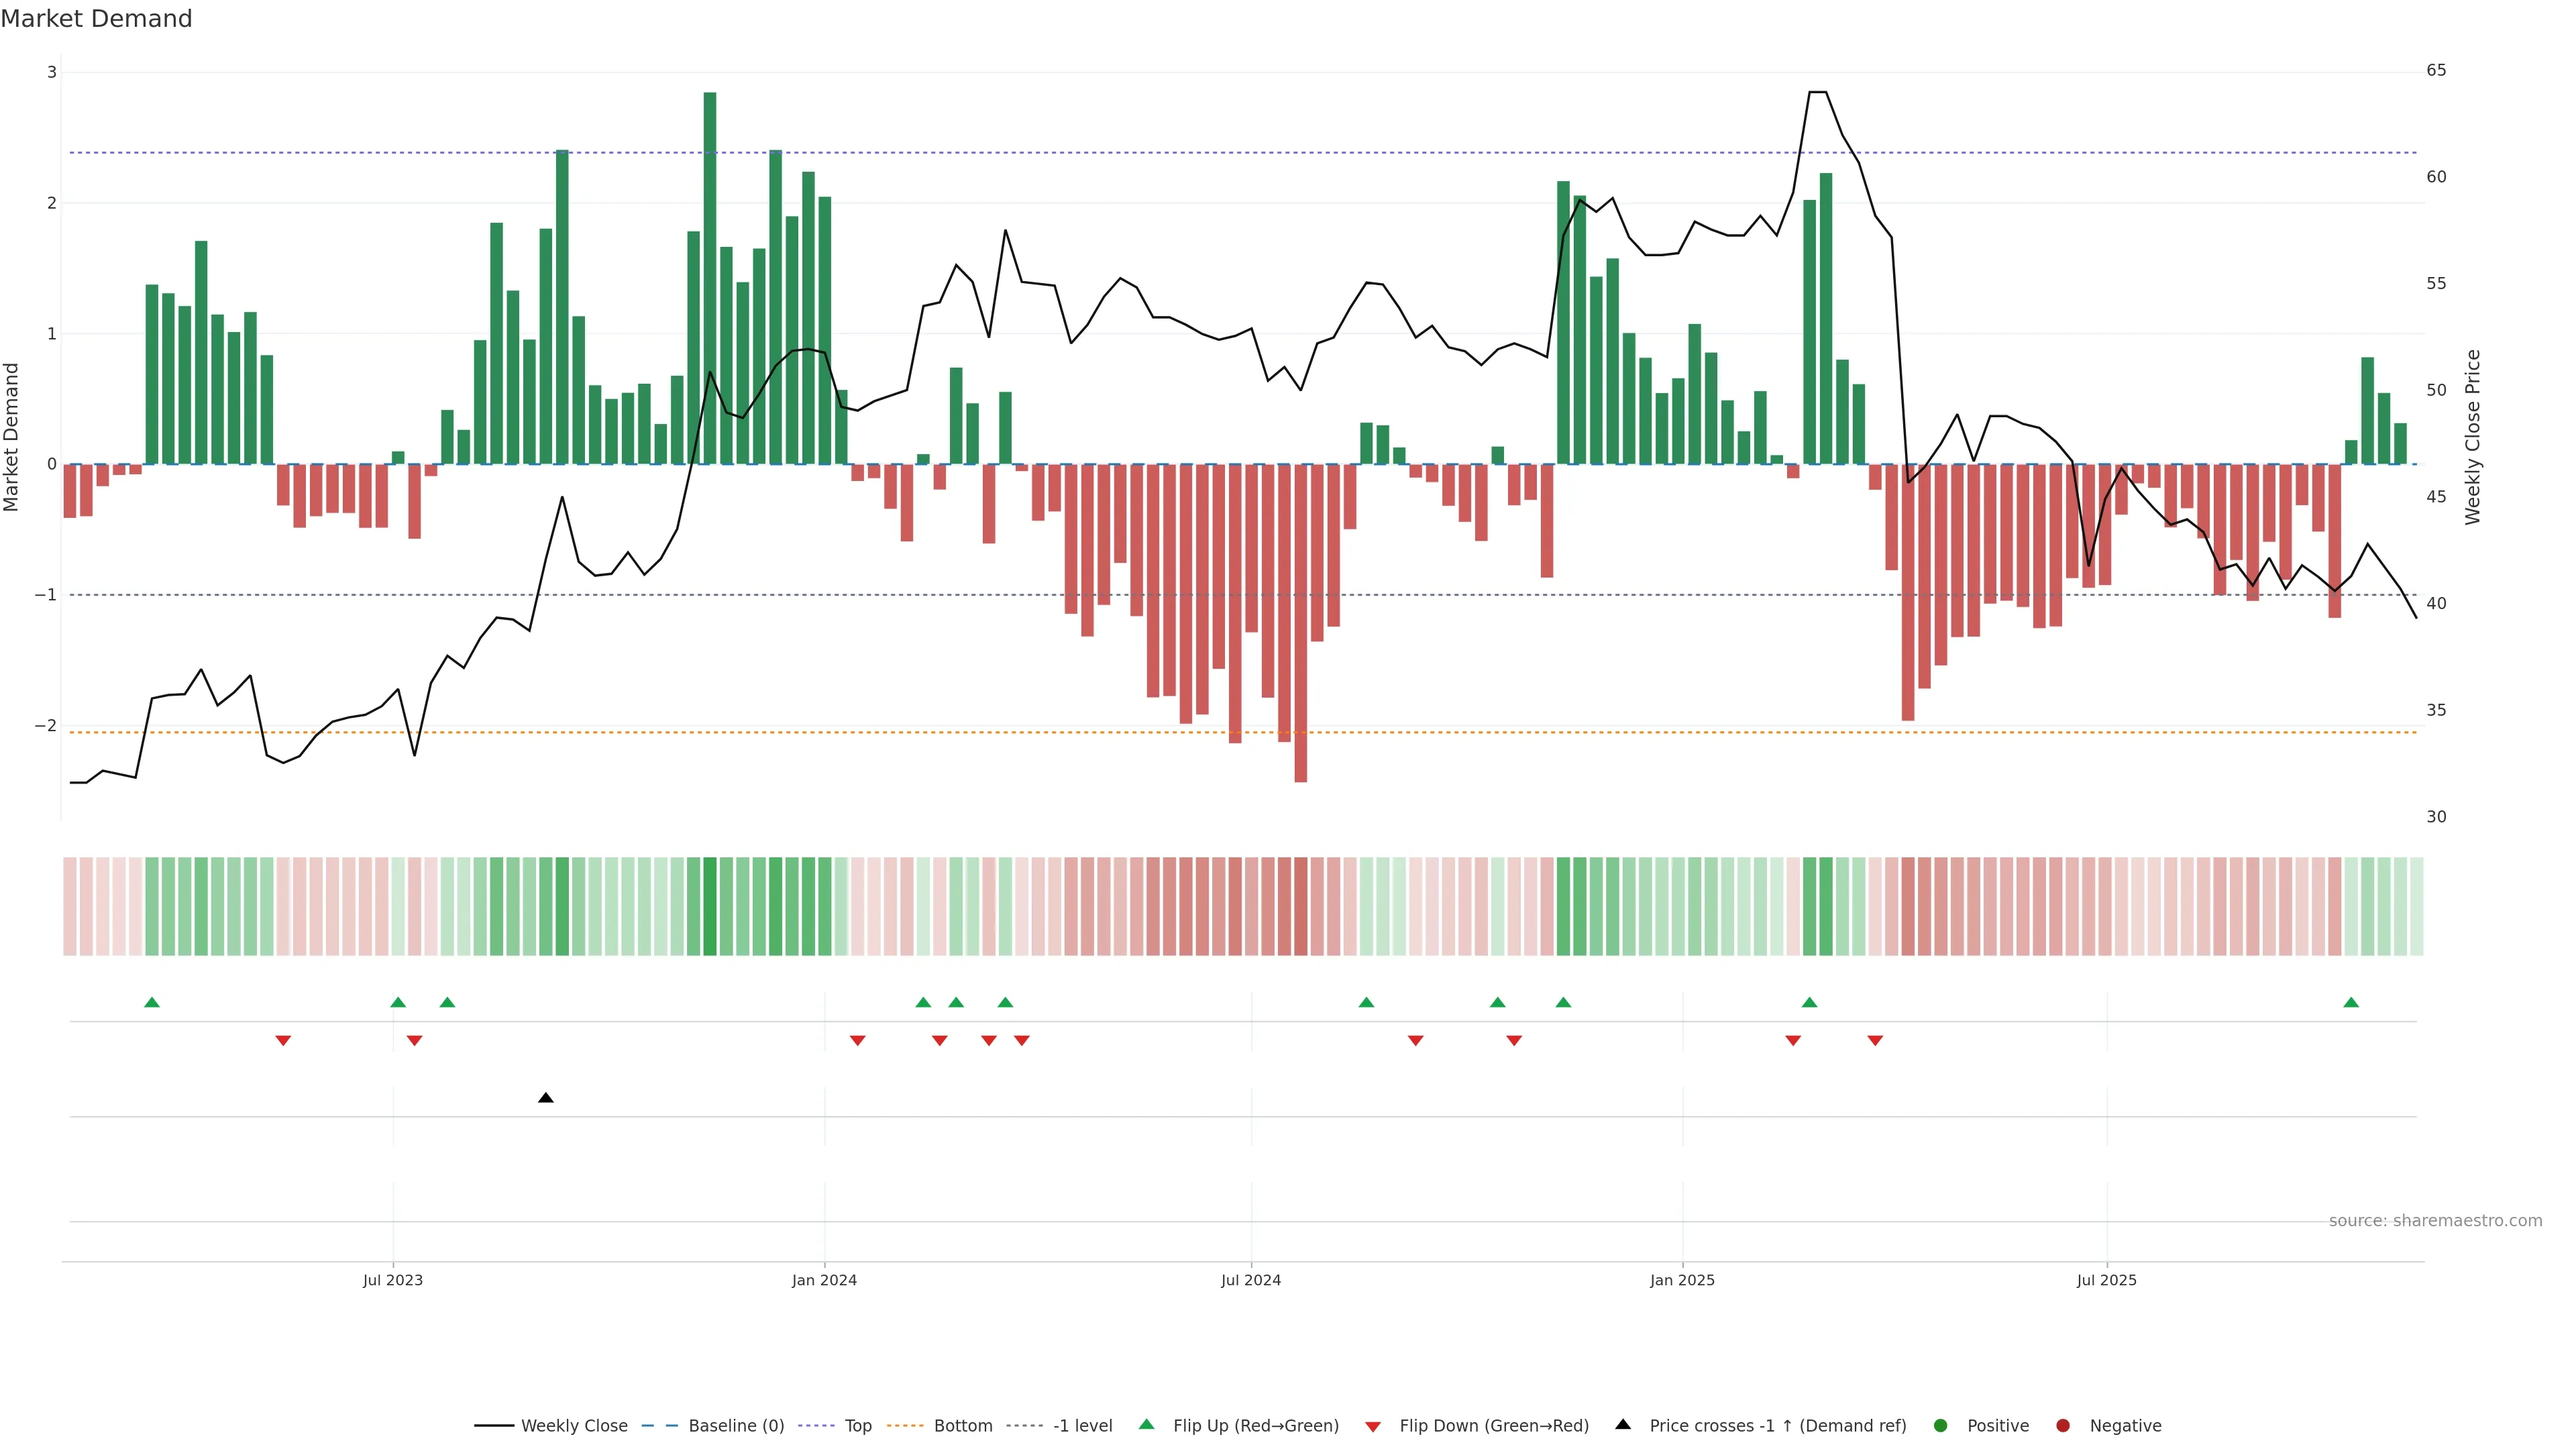Toggle the Top dotted line legend entry
The image size is (2576, 1449).
pos(857,1426)
